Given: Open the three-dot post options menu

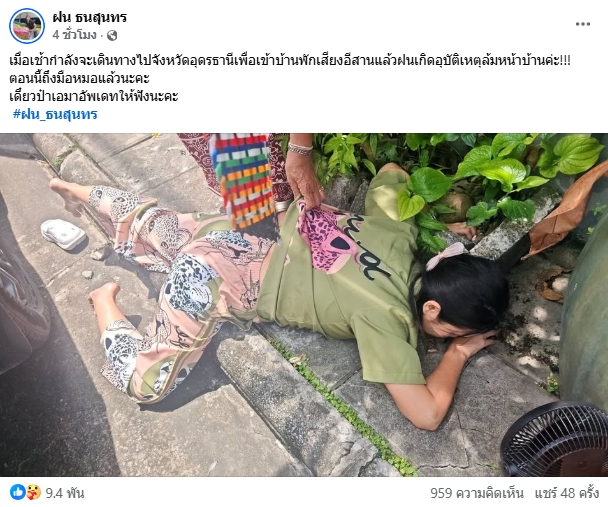Looking at the screenshot, I should pos(582,24).
